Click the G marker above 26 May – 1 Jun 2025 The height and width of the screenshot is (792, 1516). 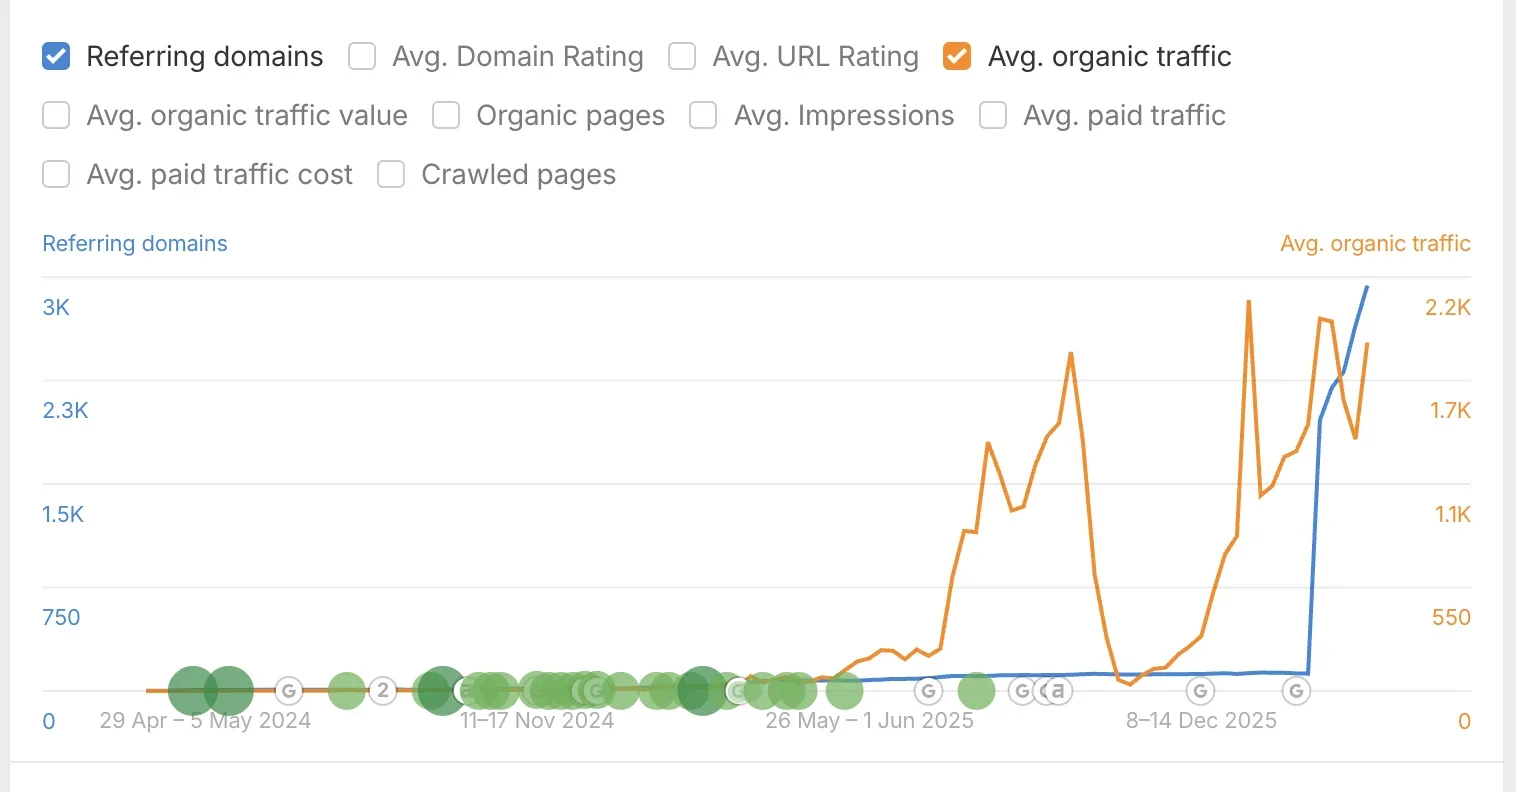[928, 690]
